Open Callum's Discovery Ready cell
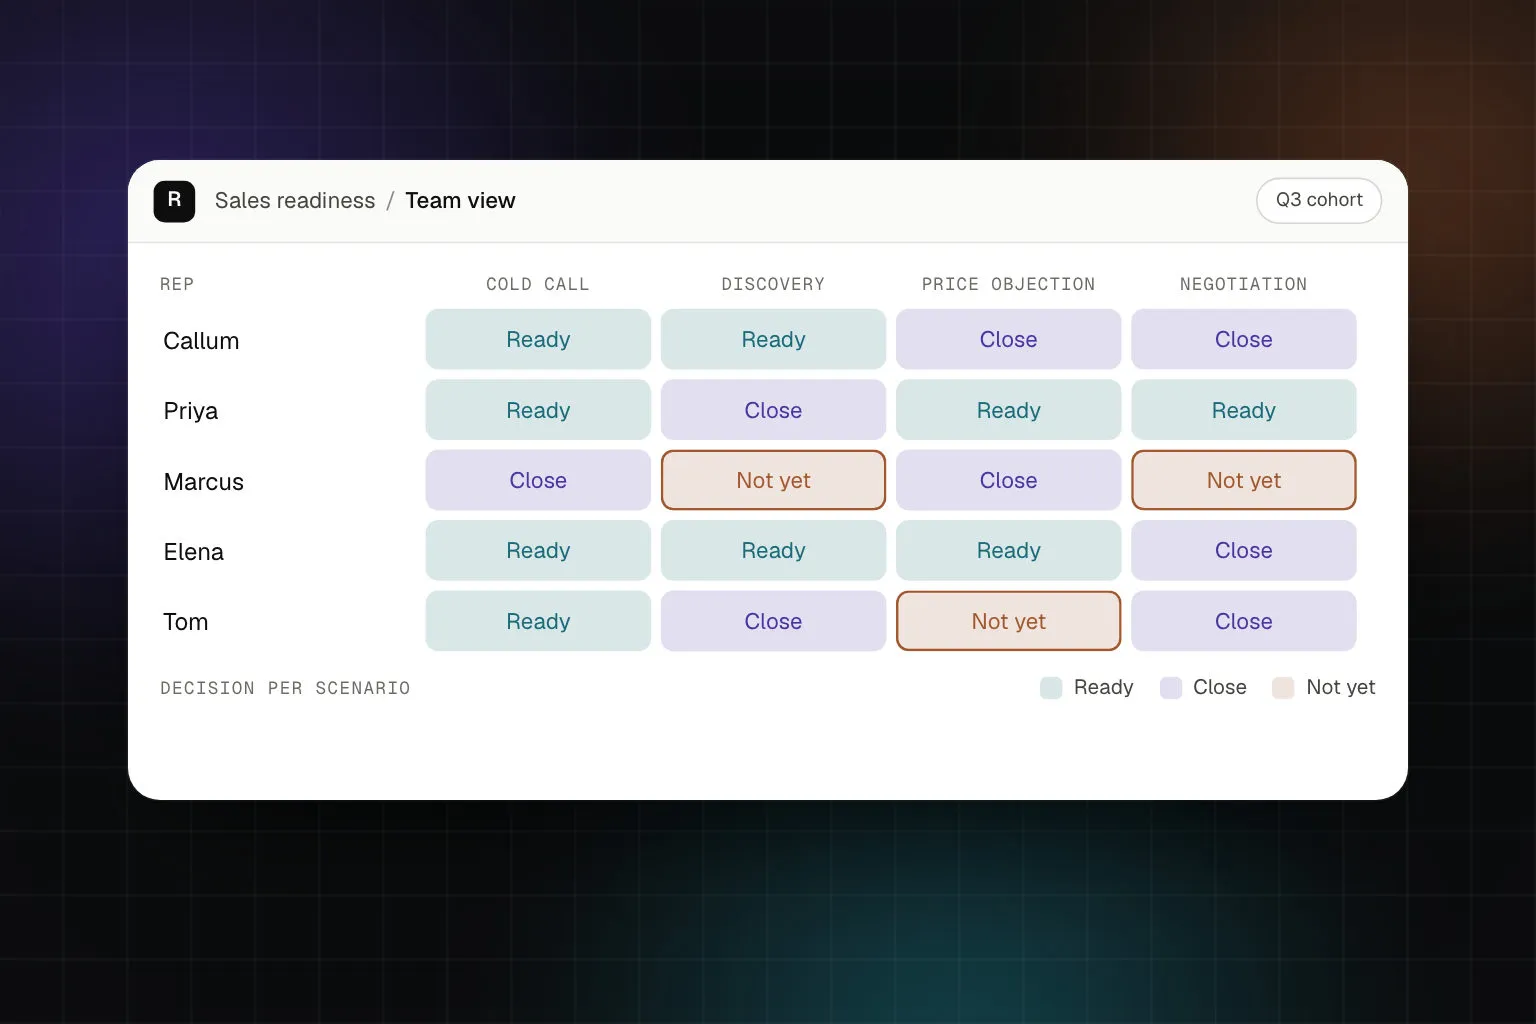 point(773,339)
